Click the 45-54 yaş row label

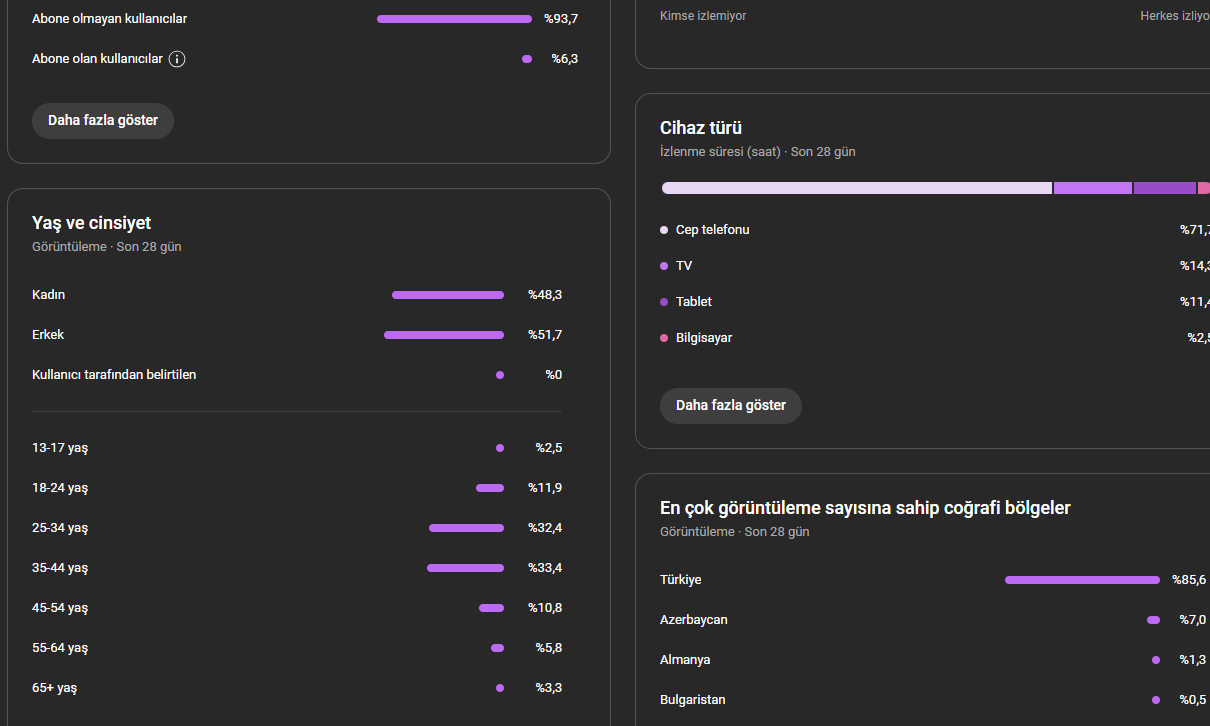coord(60,608)
